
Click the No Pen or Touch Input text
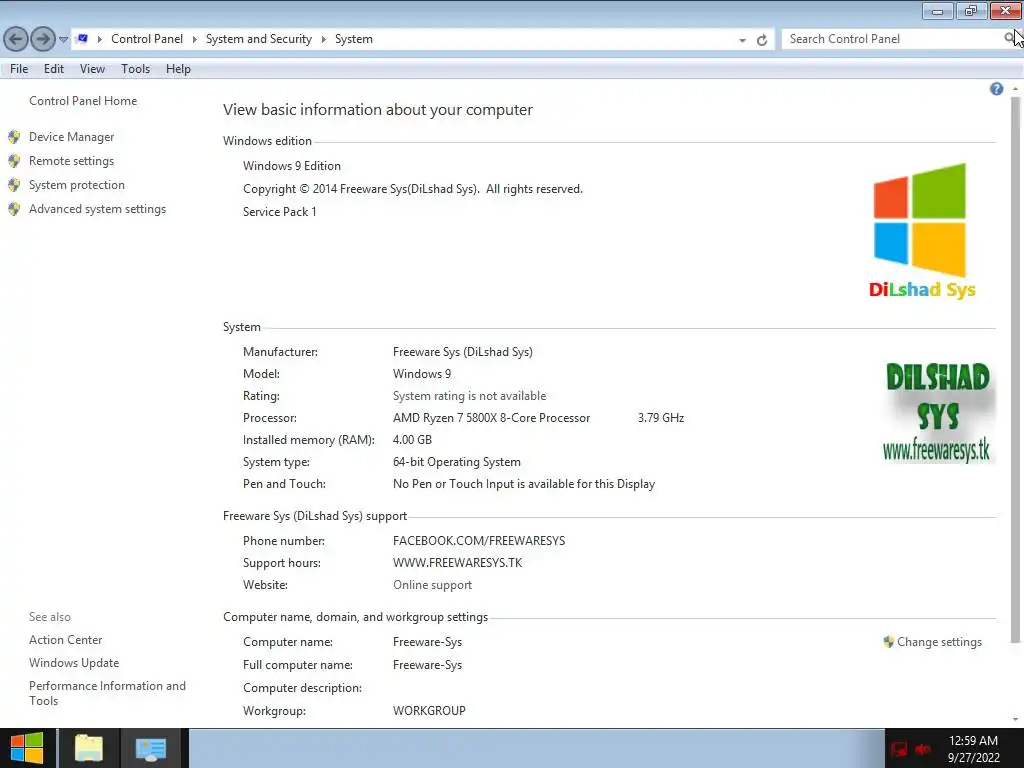click(x=524, y=484)
